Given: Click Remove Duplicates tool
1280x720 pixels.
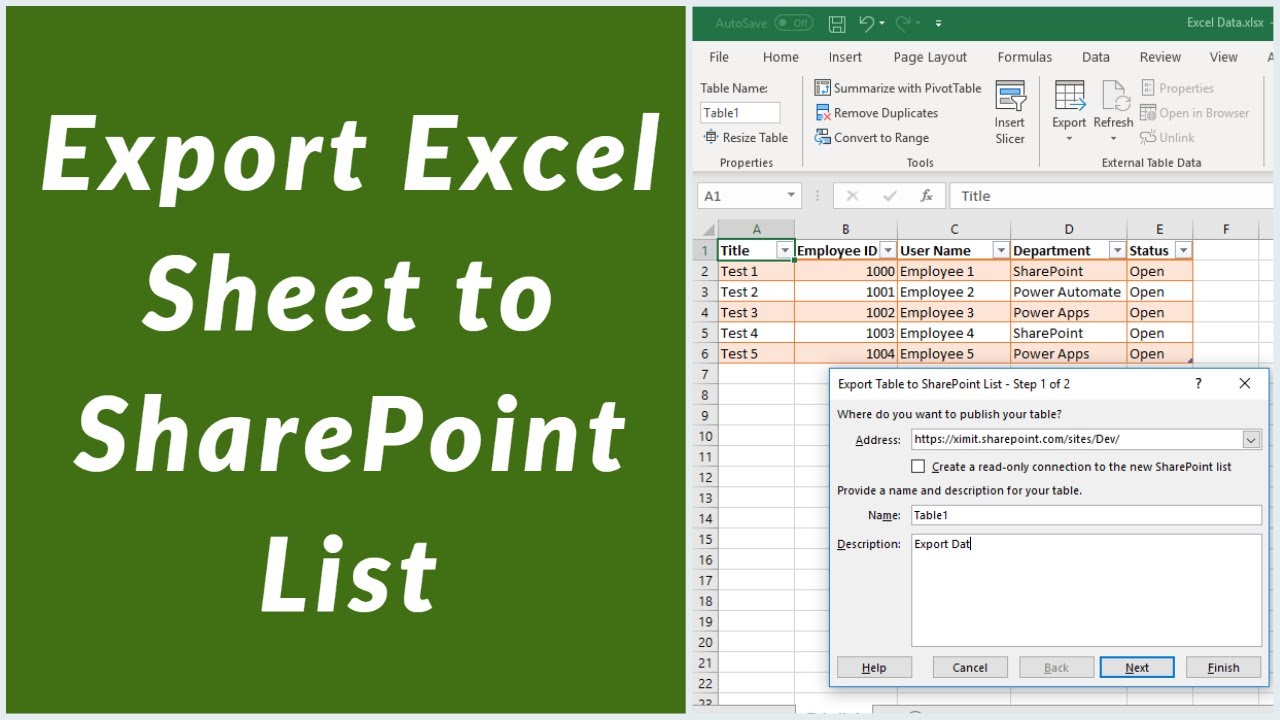Looking at the screenshot, I should (x=877, y=113).
